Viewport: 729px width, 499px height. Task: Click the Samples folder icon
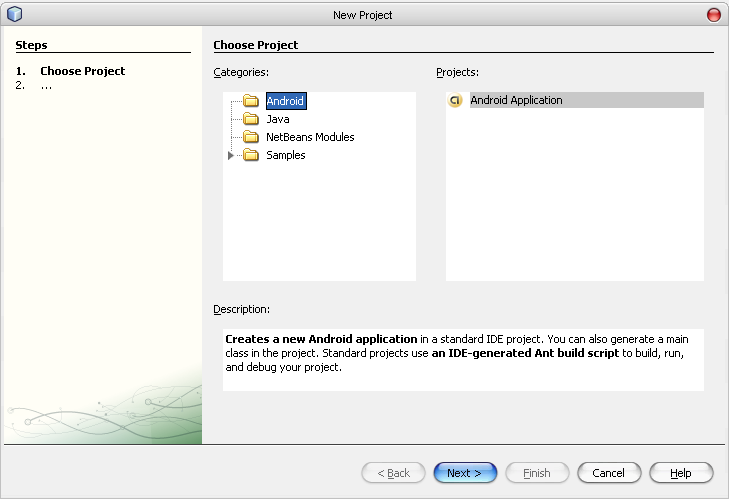point(251,155)
